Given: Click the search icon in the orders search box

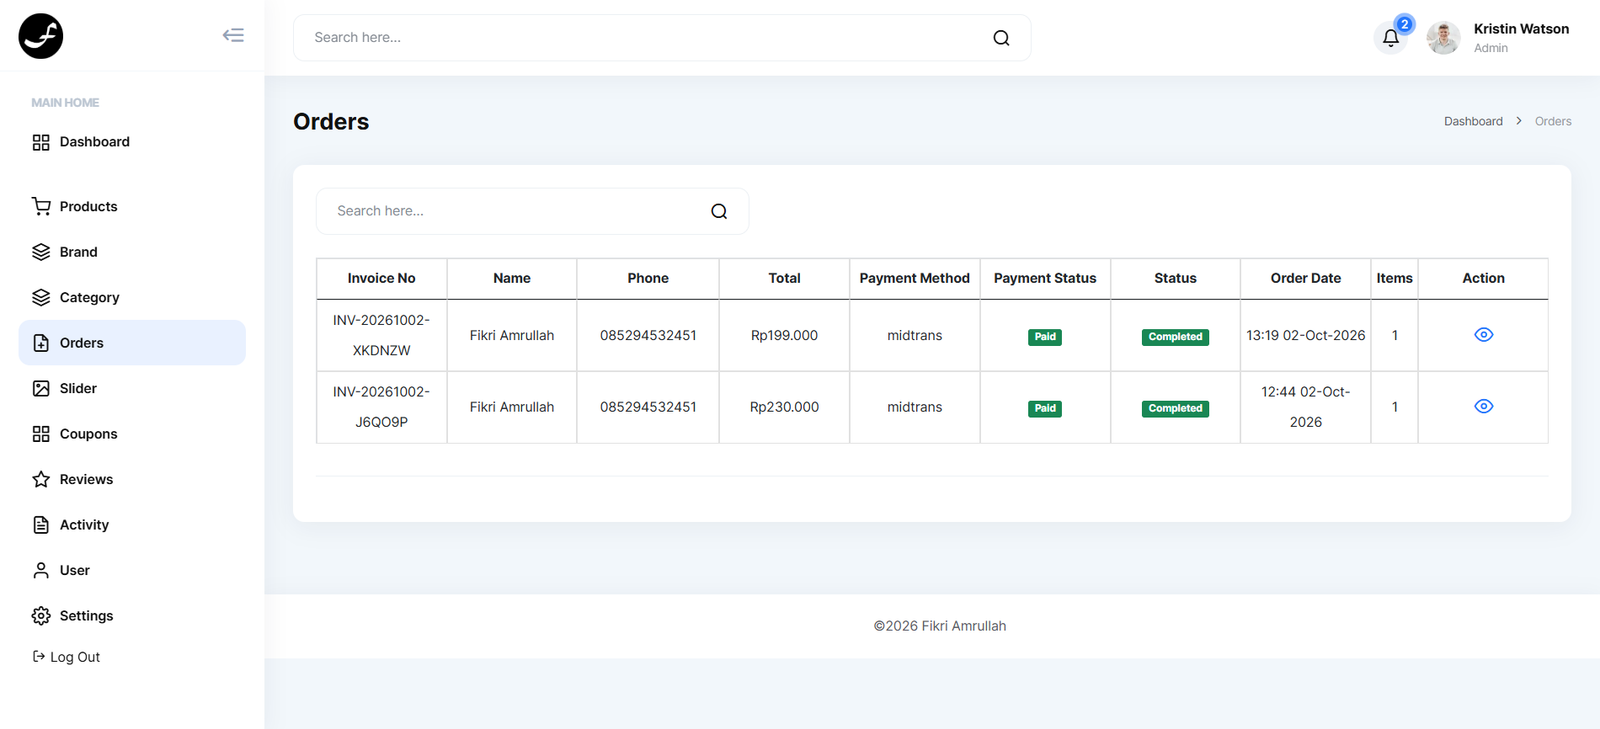Looking at the screenshot, I should click(719, 211).
